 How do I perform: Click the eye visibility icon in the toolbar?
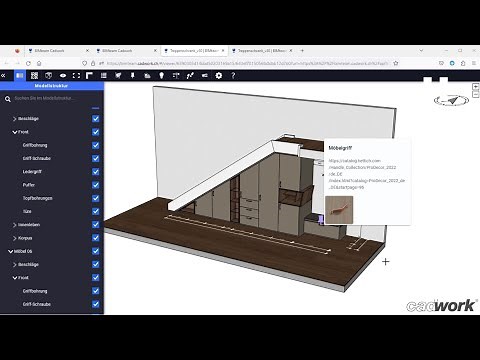[63, 76]
